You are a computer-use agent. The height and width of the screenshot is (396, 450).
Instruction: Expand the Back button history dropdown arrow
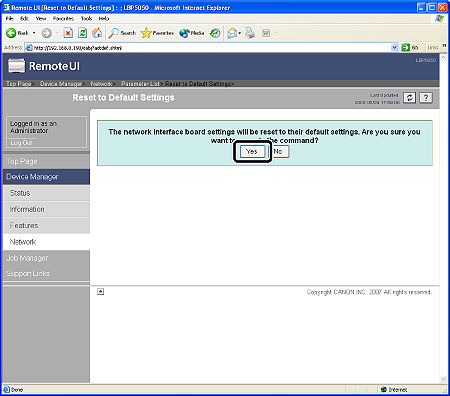coord(34,33)
